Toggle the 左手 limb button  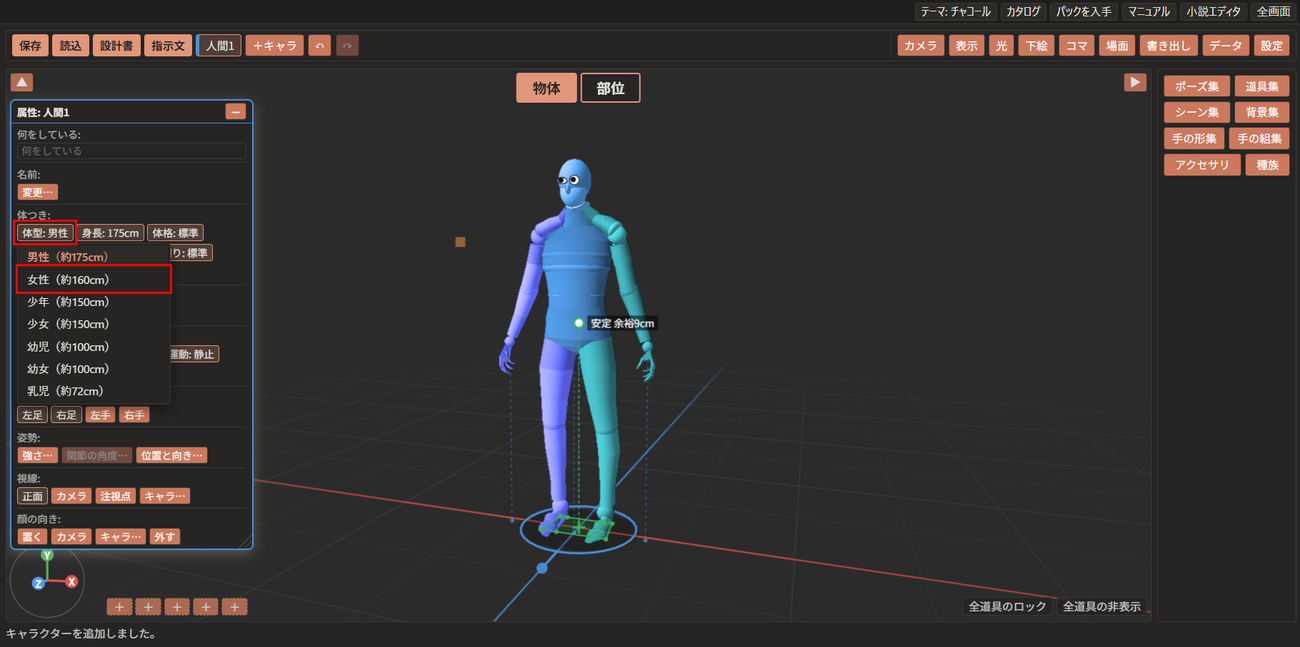100,415
